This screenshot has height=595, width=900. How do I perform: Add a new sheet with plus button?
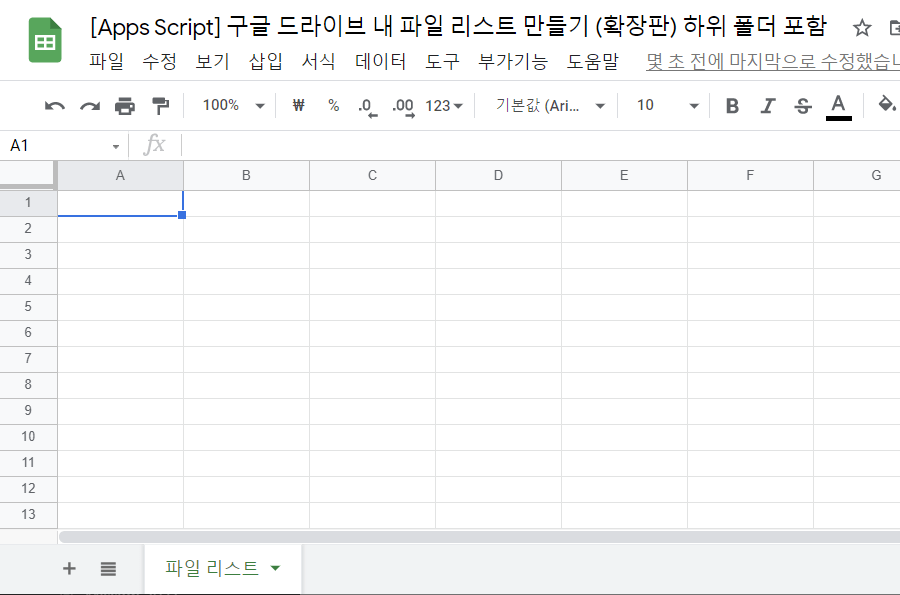click(69, 569)
